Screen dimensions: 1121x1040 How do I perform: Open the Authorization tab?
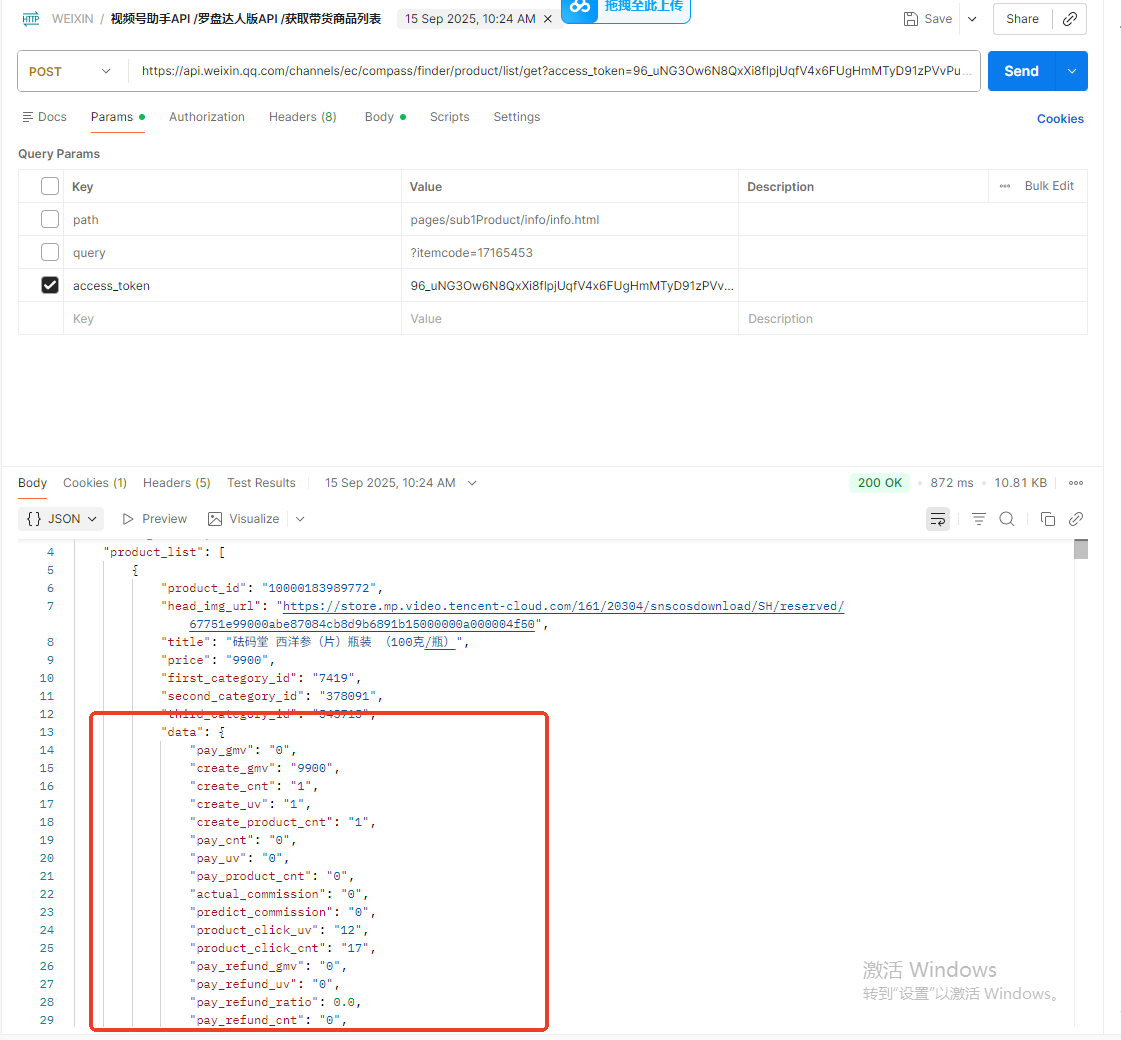click(207, 117)
